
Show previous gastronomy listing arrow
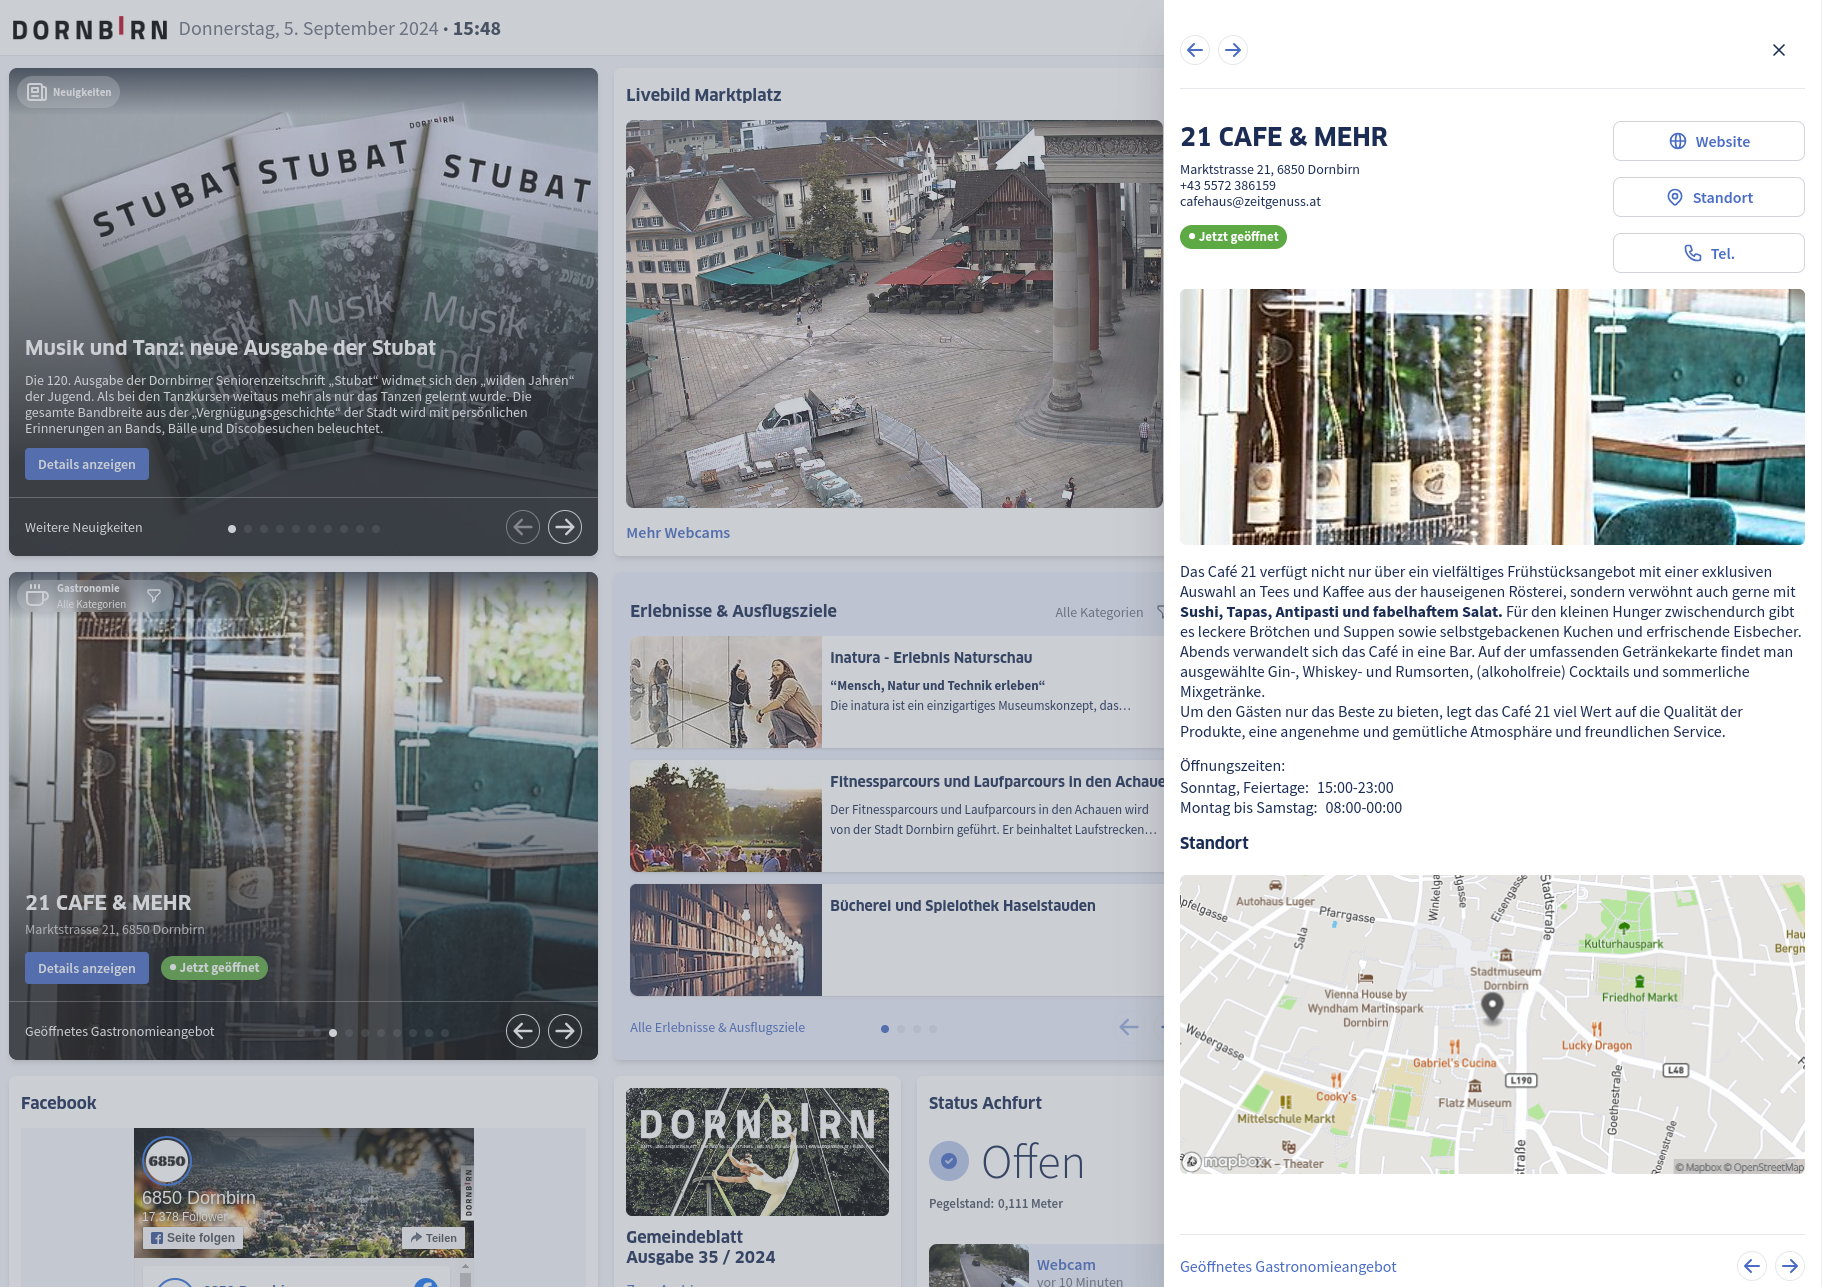pos(523,1031)
